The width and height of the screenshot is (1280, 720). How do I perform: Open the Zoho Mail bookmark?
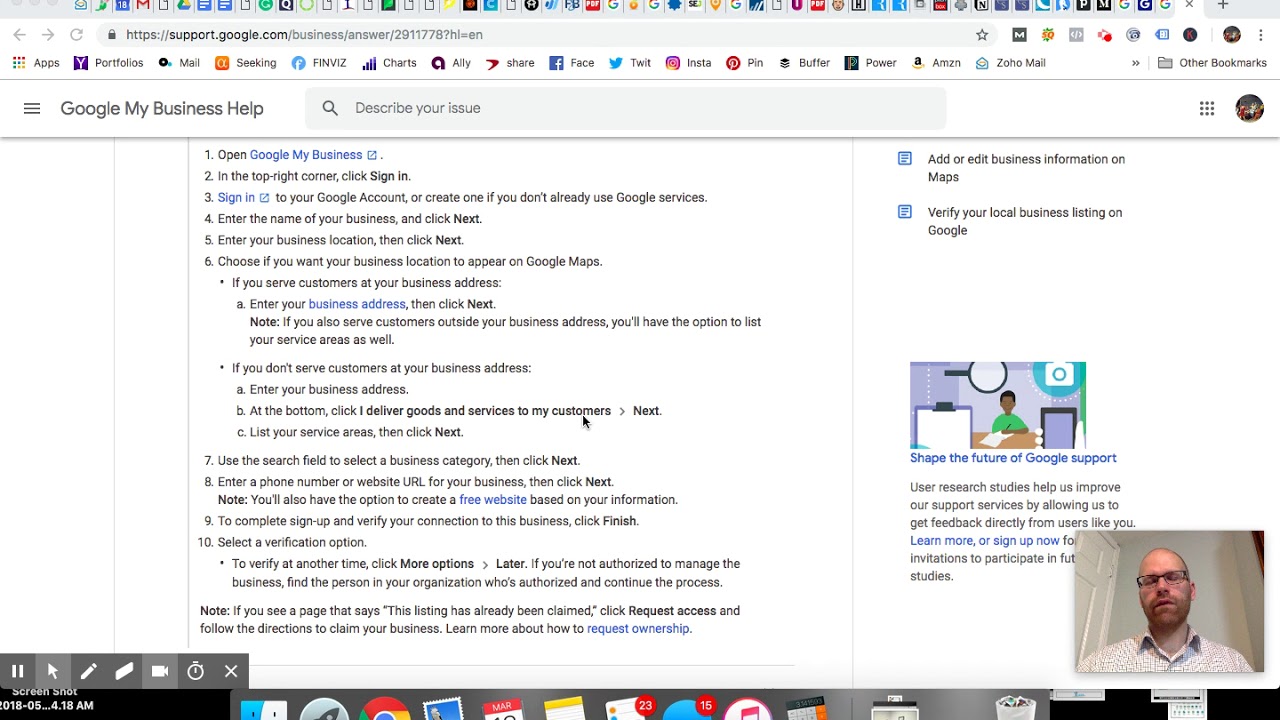coord(1010,63)
